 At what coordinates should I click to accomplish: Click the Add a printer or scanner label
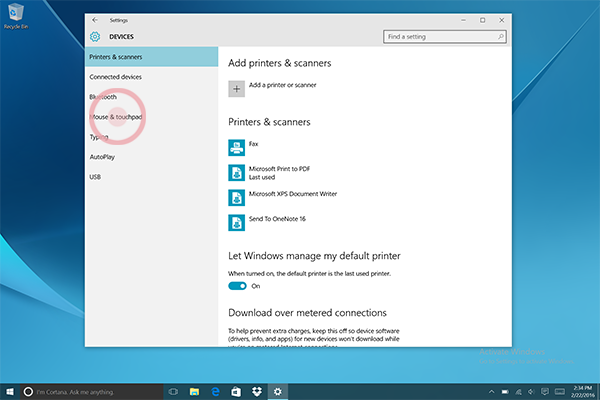[283, 85]
